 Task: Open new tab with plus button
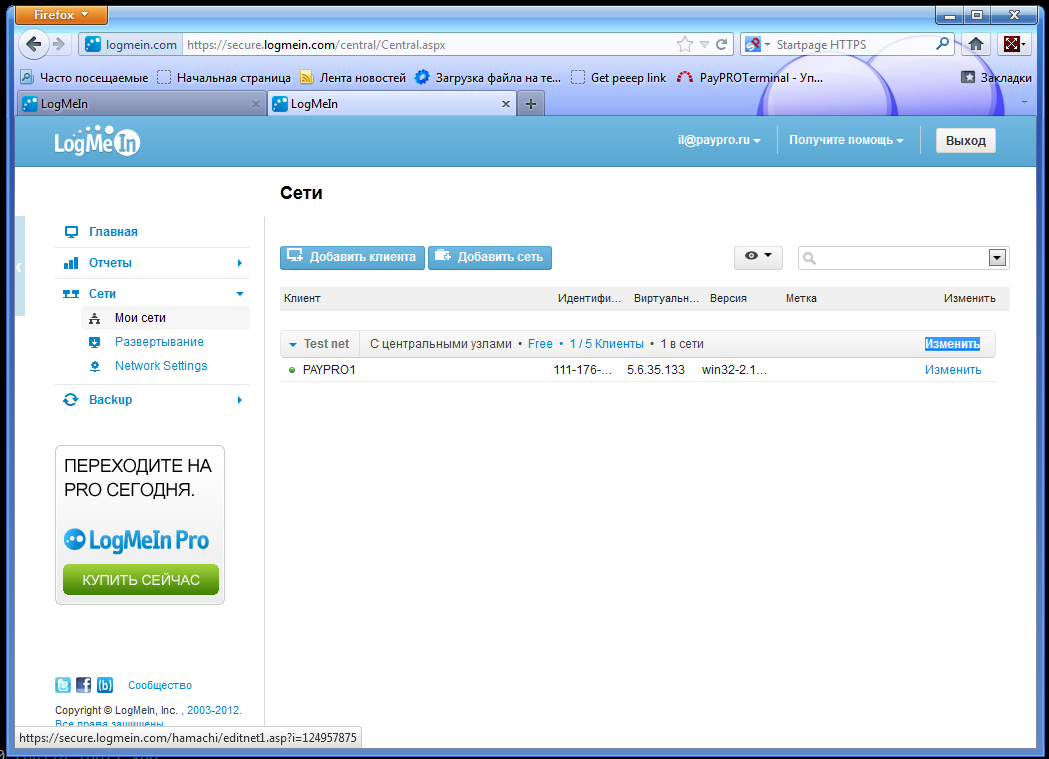coord(531,104)
